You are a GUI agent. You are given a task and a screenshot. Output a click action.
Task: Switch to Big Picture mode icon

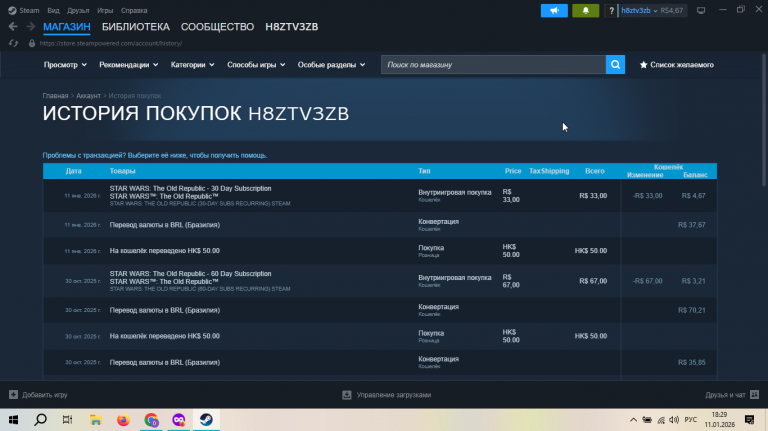click(x=701, y=10)
